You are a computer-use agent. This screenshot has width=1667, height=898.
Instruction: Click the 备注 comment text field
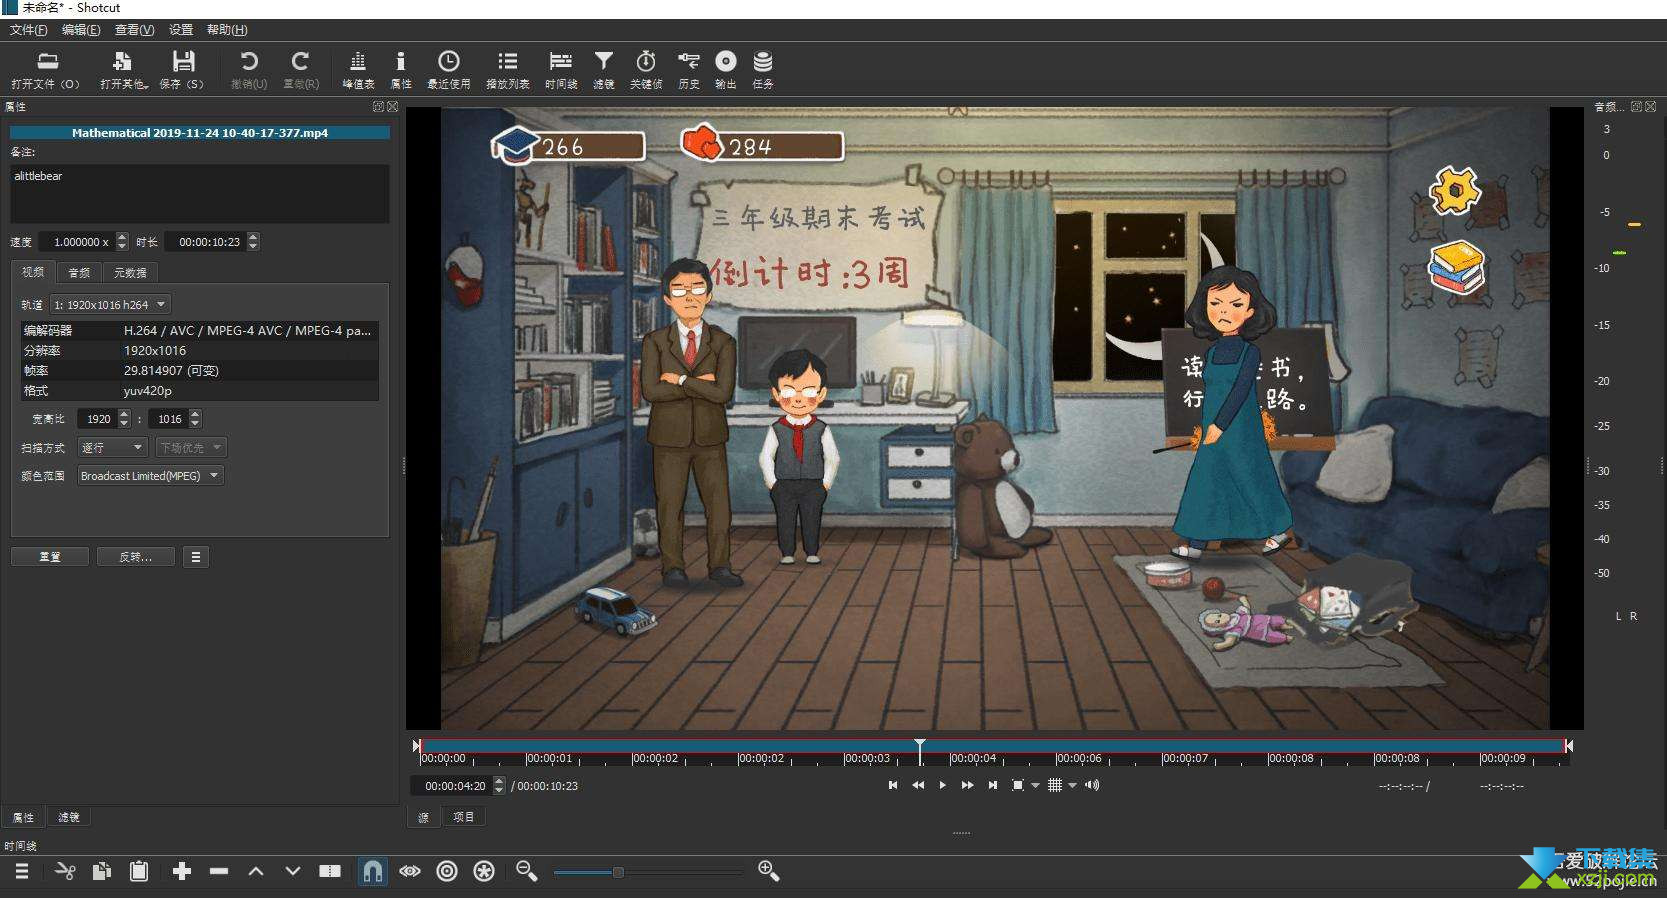200,194
